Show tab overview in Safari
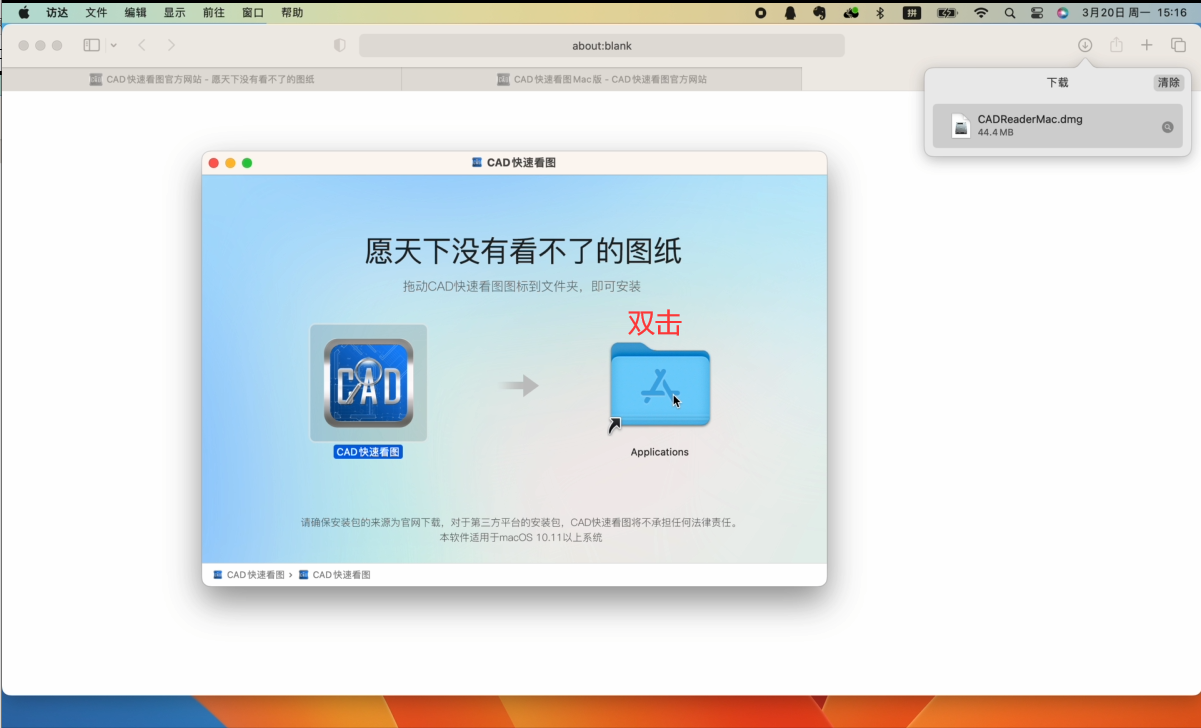This screenshot has height=728, width=1201. coord(1178,45)
